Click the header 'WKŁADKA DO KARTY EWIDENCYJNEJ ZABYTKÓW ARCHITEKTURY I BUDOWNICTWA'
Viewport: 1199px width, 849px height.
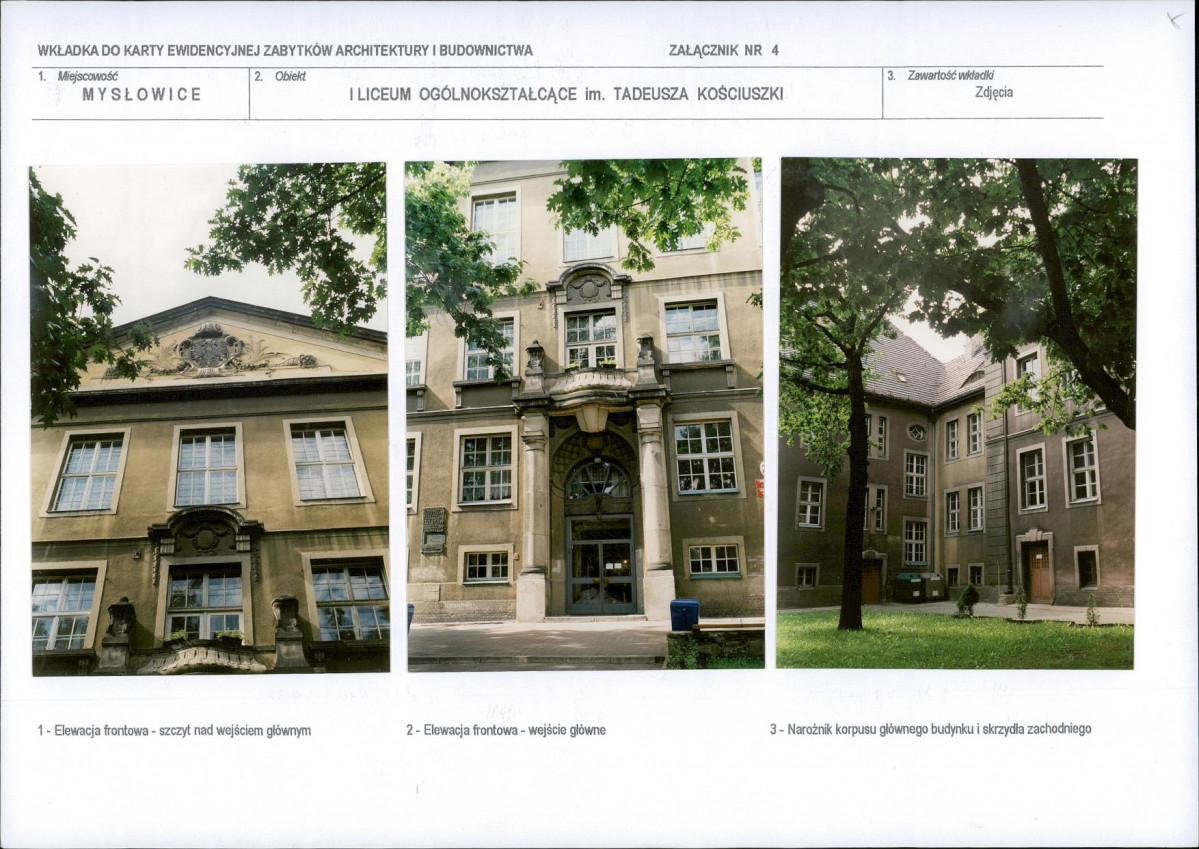click(285, 50)
